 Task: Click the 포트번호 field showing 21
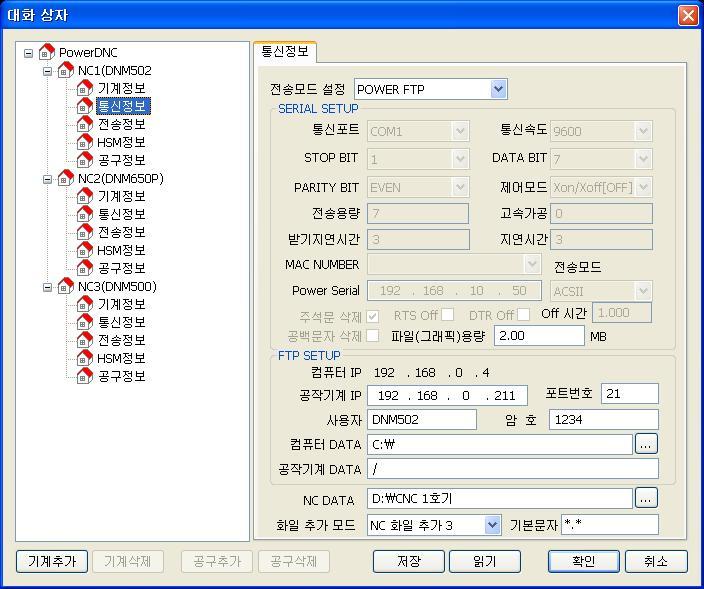[x=629, y=394]
